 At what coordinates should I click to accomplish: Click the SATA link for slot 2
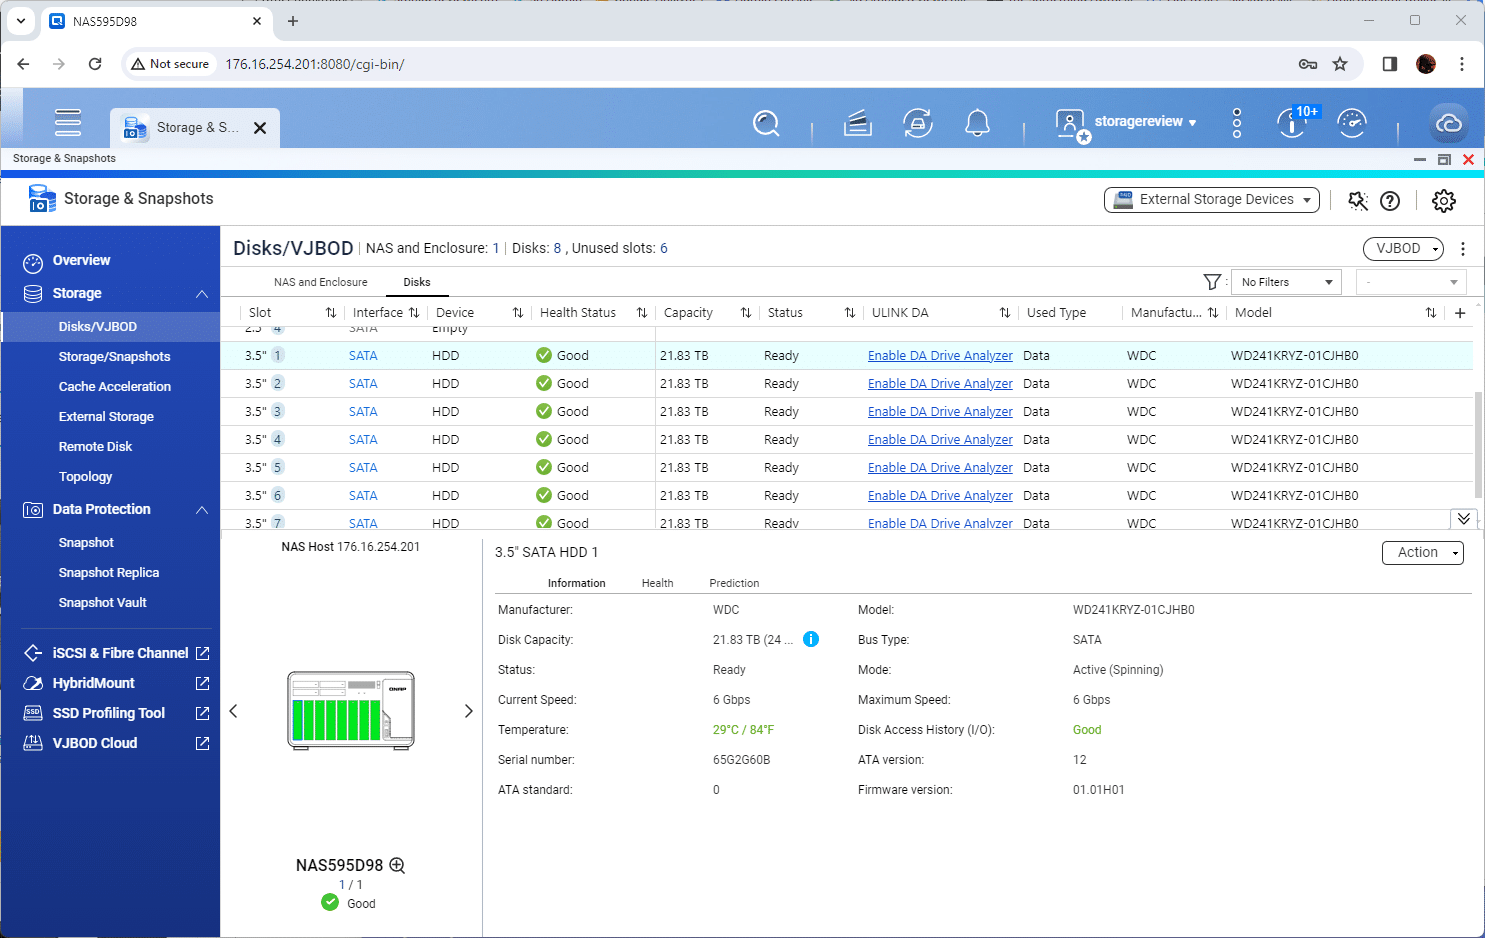(363, 384)
